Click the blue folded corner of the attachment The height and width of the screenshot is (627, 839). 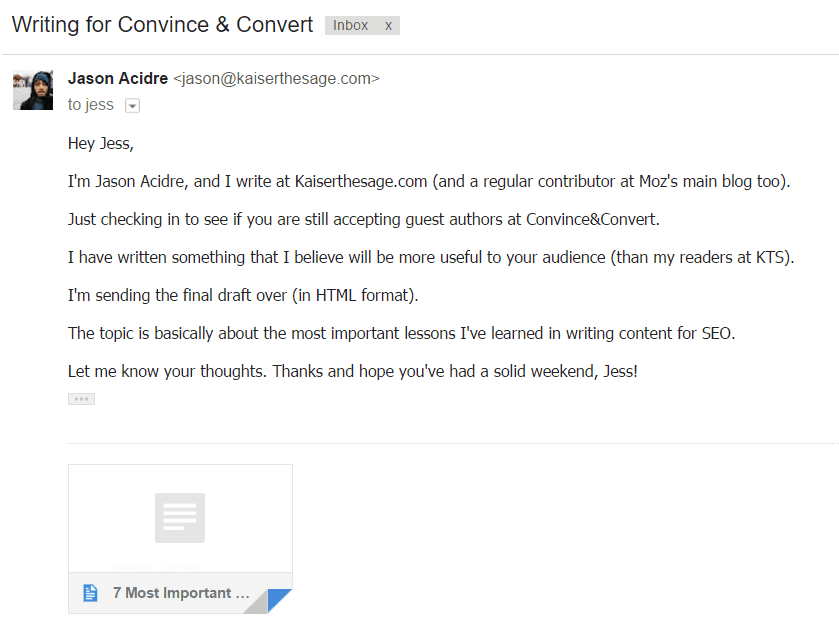[x=279, y=601]
